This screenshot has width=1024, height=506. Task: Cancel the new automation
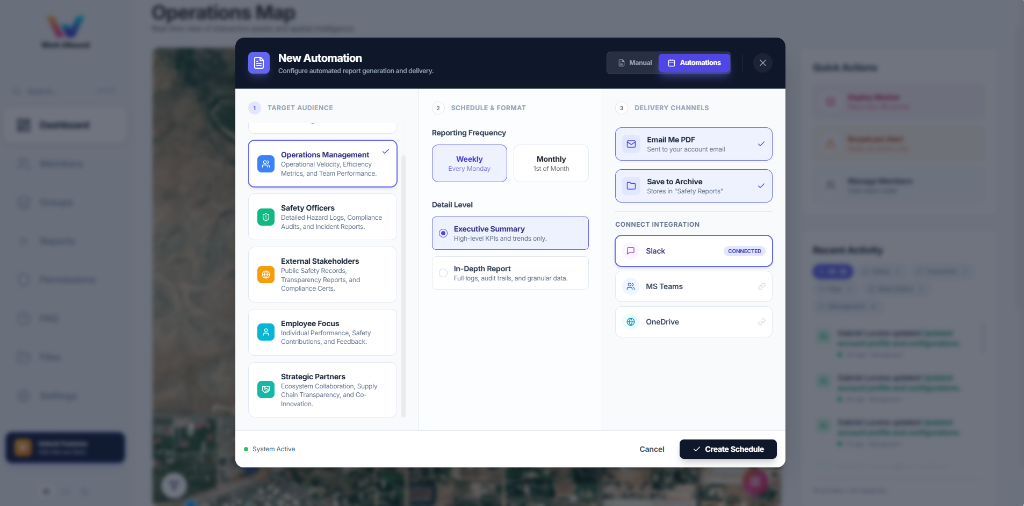pyautogui.click(x=652, y=449)
